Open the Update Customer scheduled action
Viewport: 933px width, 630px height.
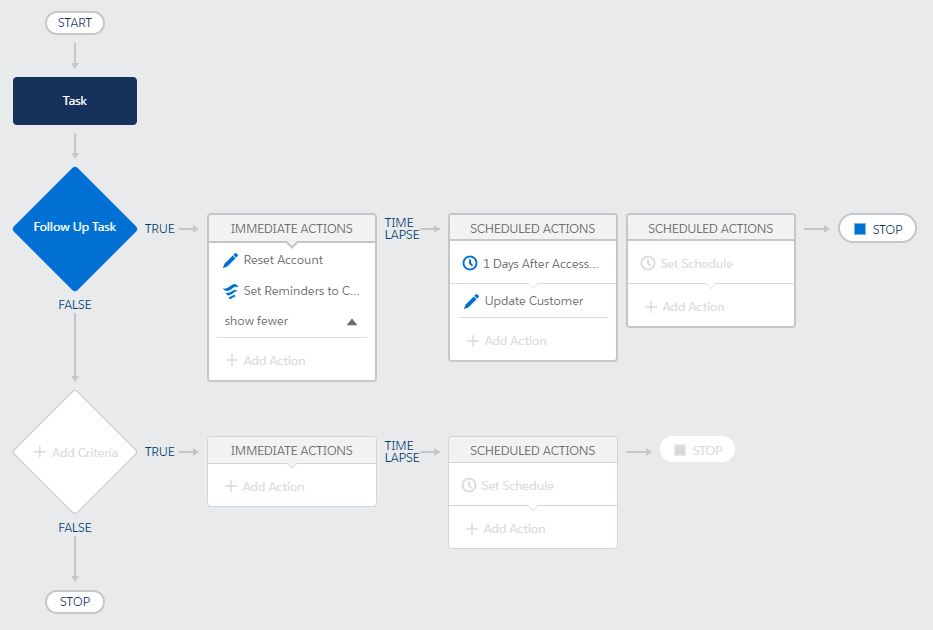(534, 301)
